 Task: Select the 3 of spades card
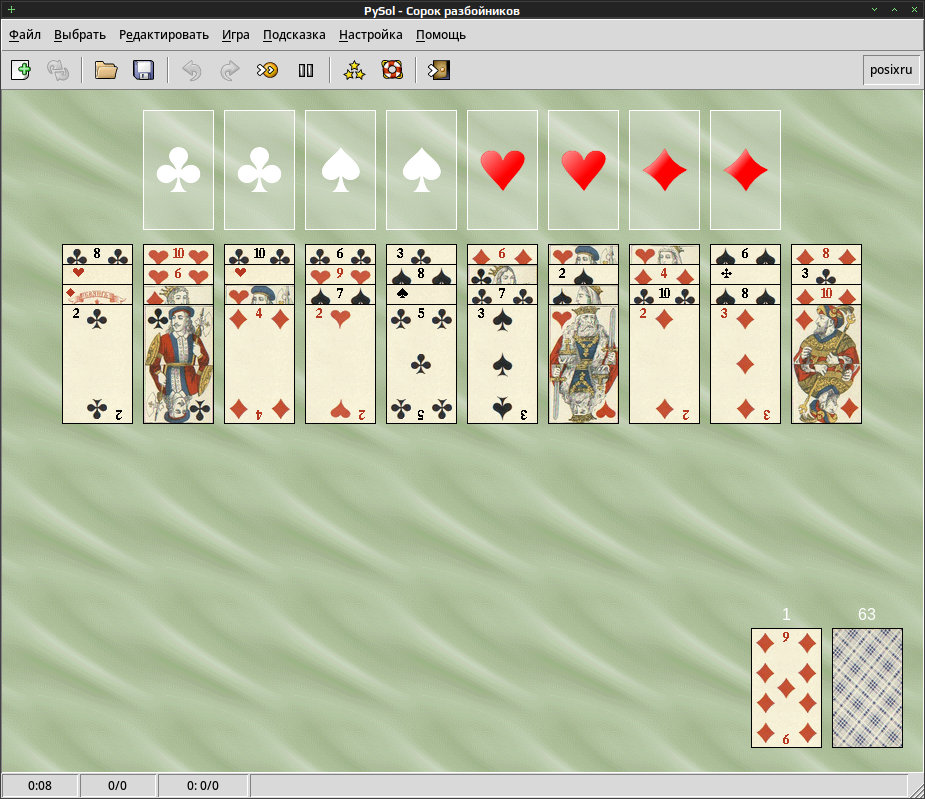point(502,364)
